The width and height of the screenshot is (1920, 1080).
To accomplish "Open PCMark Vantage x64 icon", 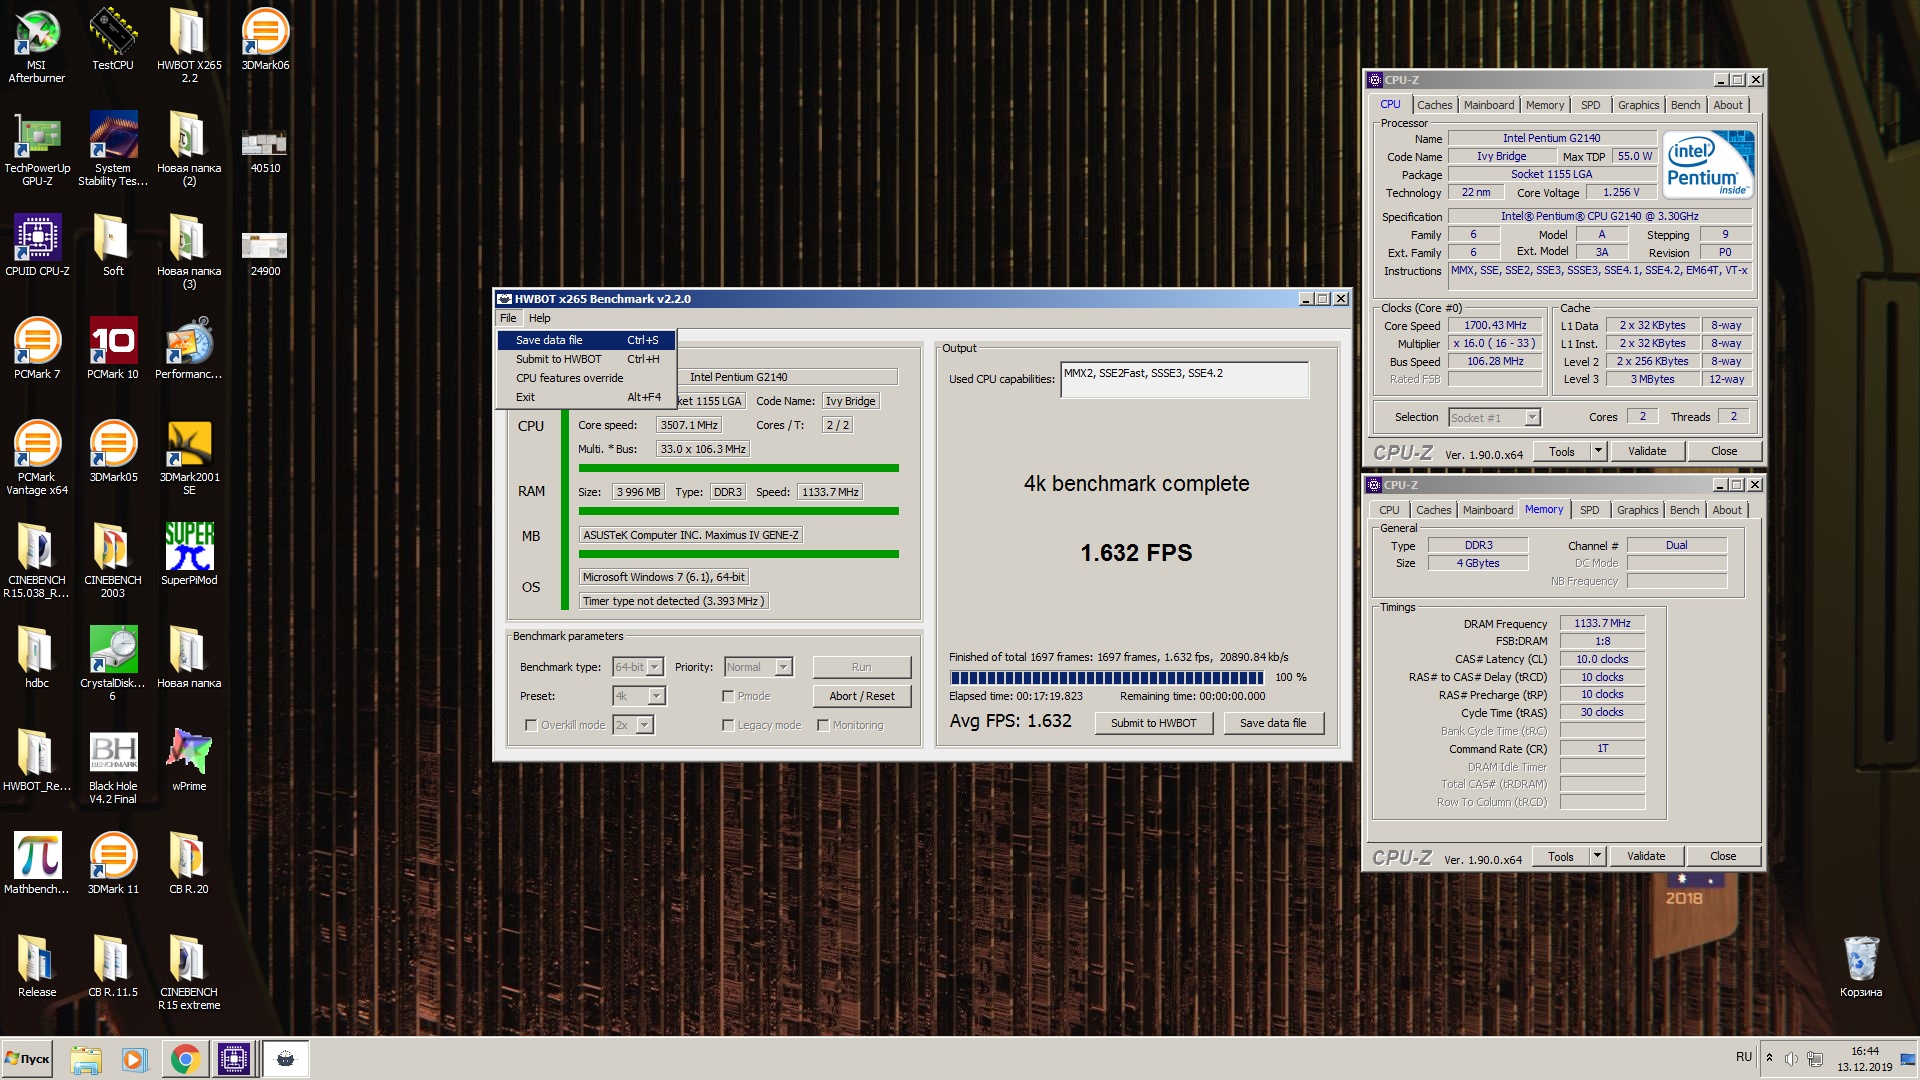I will tap(37, 457).
